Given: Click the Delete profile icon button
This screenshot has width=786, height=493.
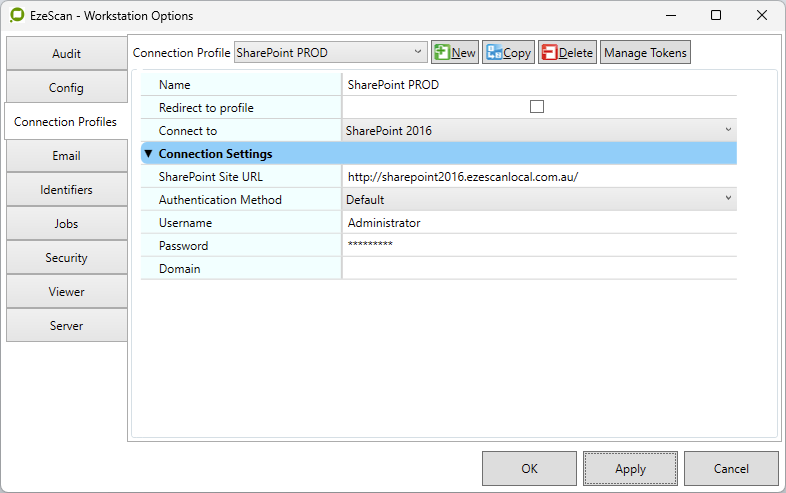Looking at the screenshot, I should click(567, 53).
